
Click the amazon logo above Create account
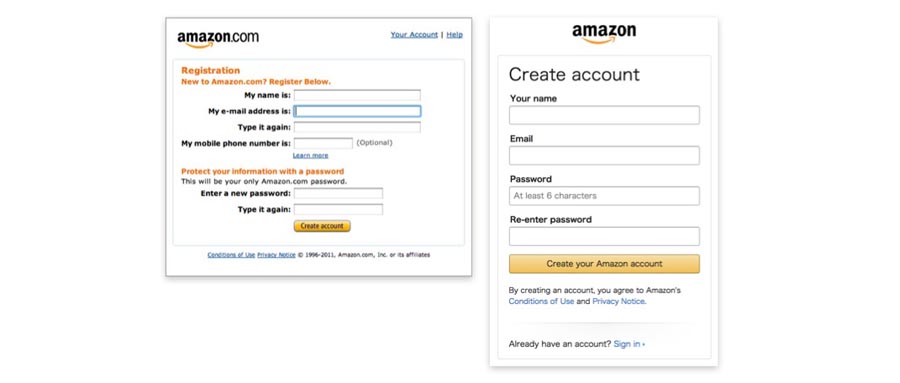point(604,33)
